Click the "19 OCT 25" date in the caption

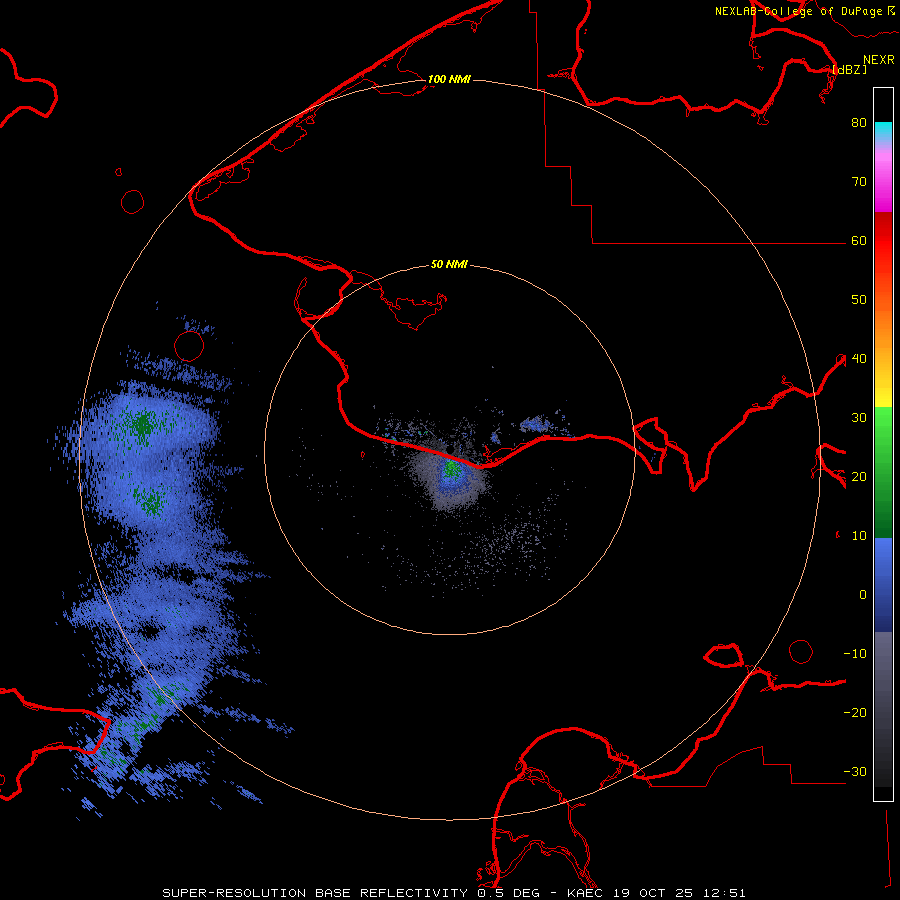tap(654, 893)
